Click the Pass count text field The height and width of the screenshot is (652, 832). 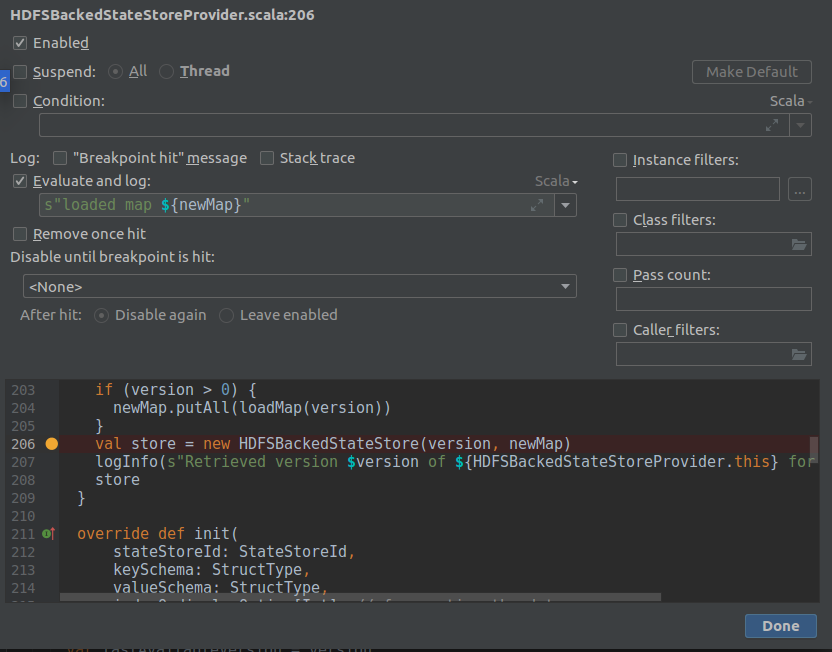[714, 299]
